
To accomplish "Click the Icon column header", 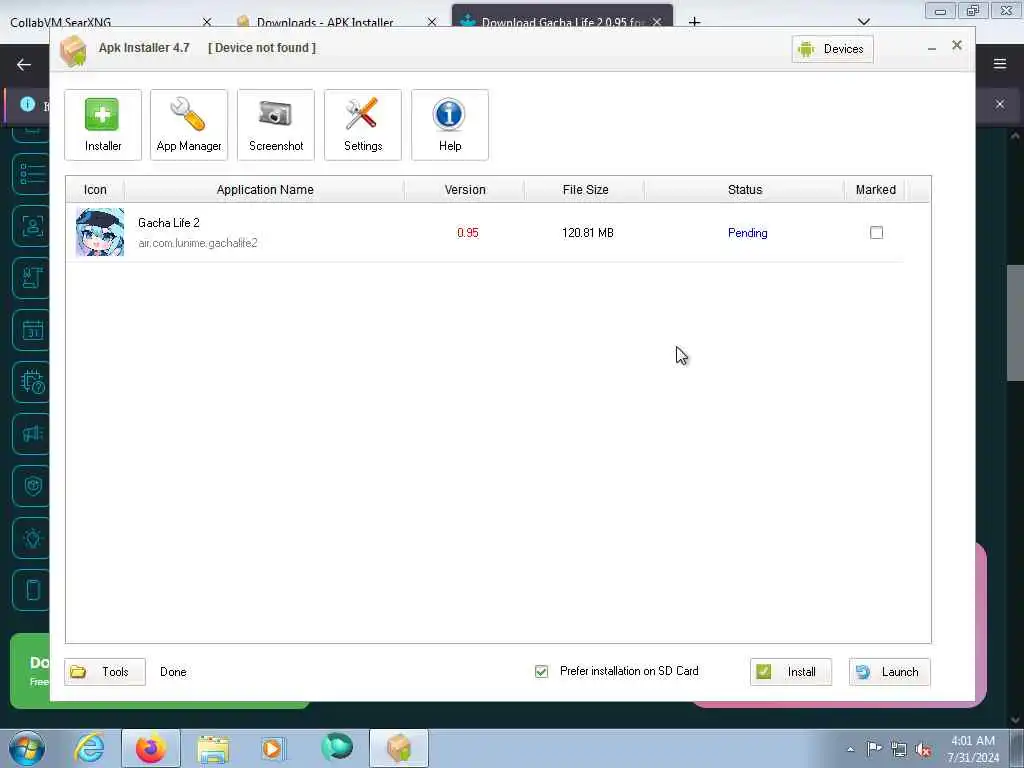I will point(95,189).
